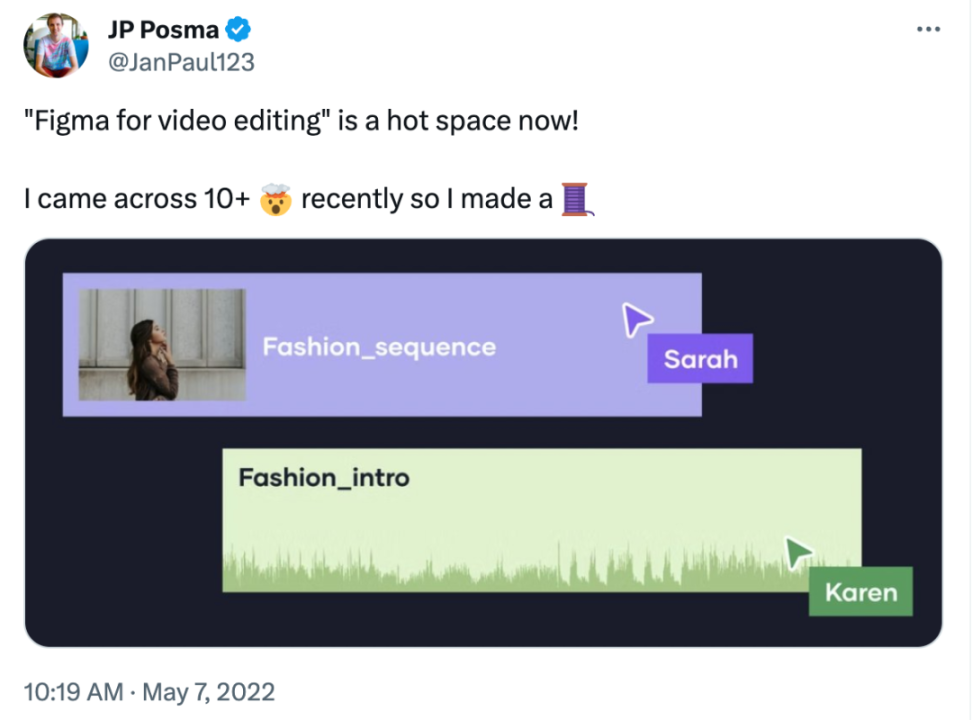Open the three-dot more options menu
The width and height of the screenshot is (972, 720).
(x=929, y=29)
